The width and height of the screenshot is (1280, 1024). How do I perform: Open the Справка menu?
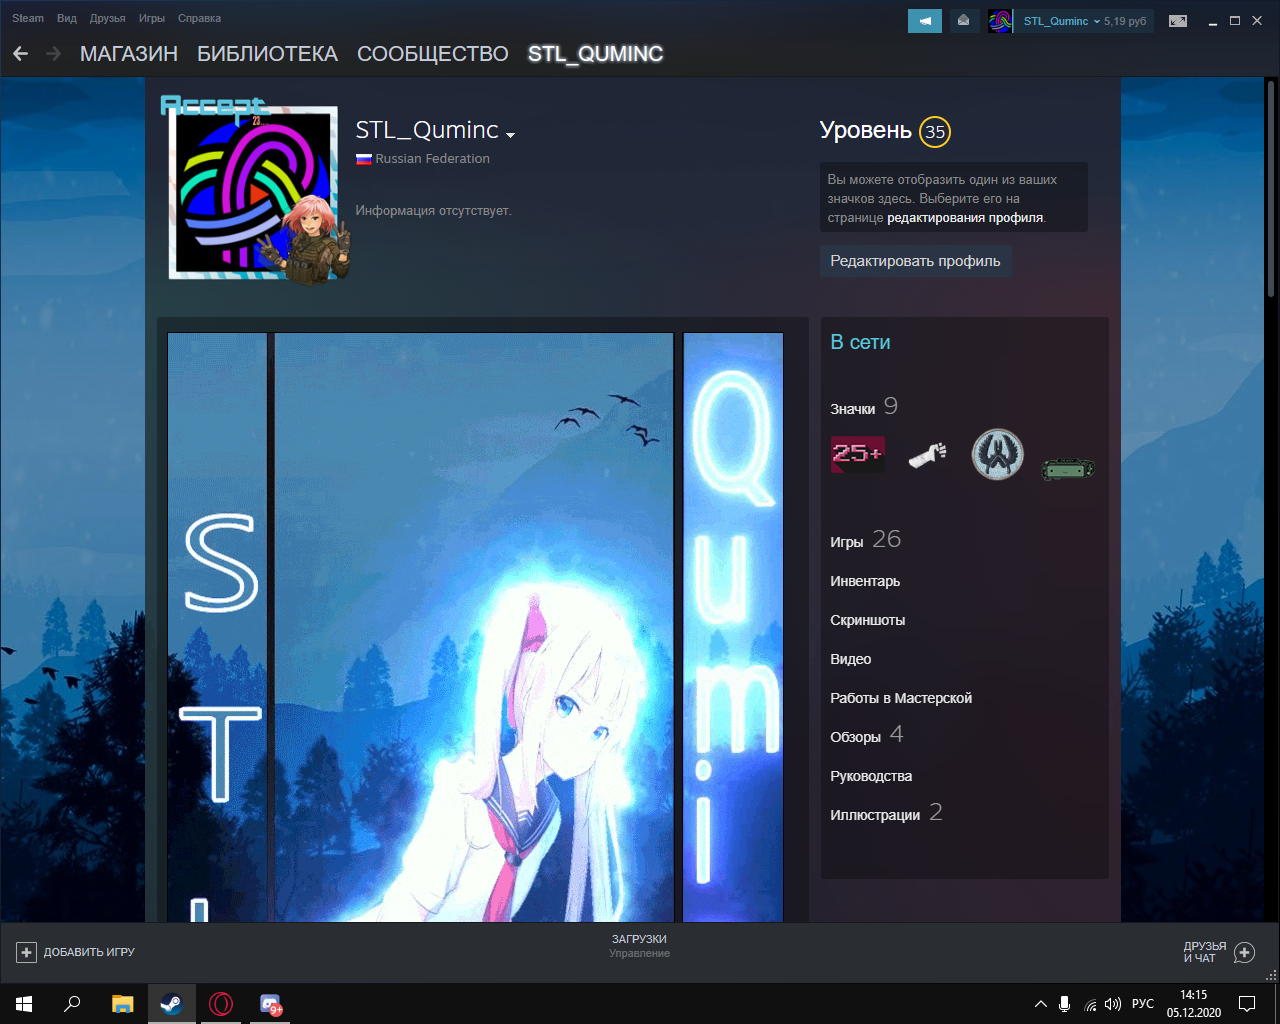pyautogui.click(x=199, y=18)
